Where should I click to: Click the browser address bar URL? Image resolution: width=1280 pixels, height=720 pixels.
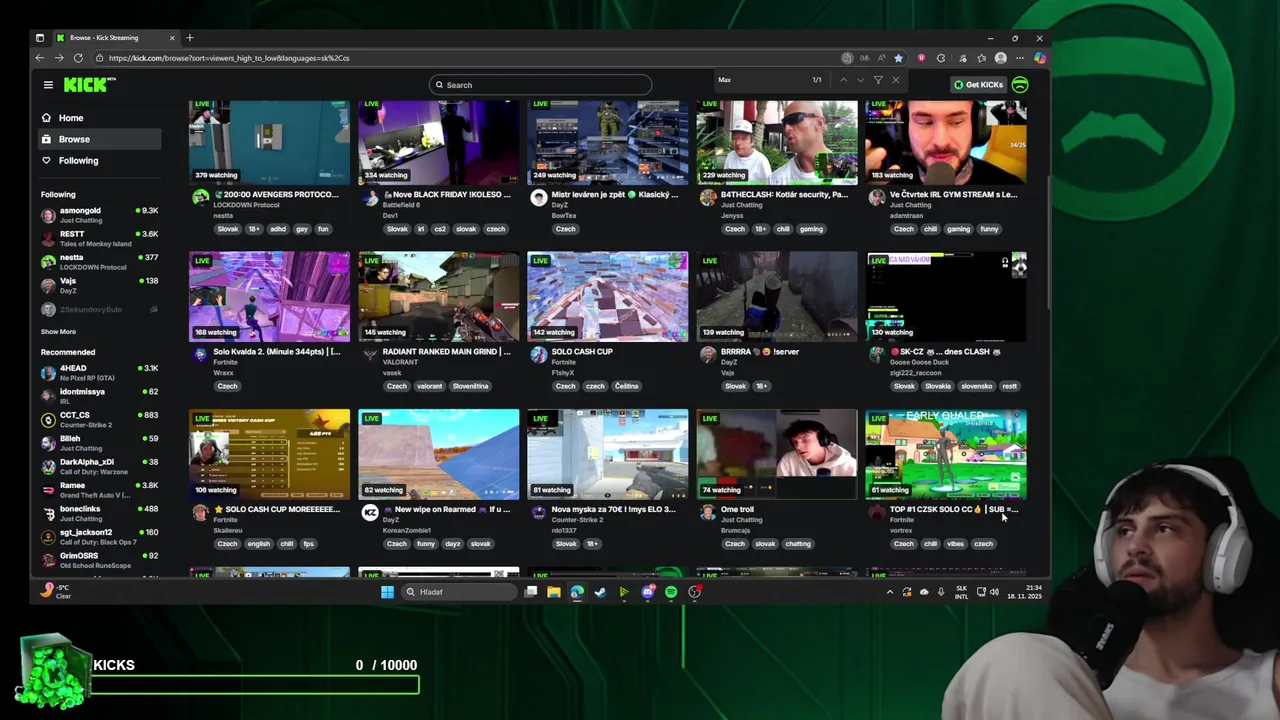(x=229, y=58)
